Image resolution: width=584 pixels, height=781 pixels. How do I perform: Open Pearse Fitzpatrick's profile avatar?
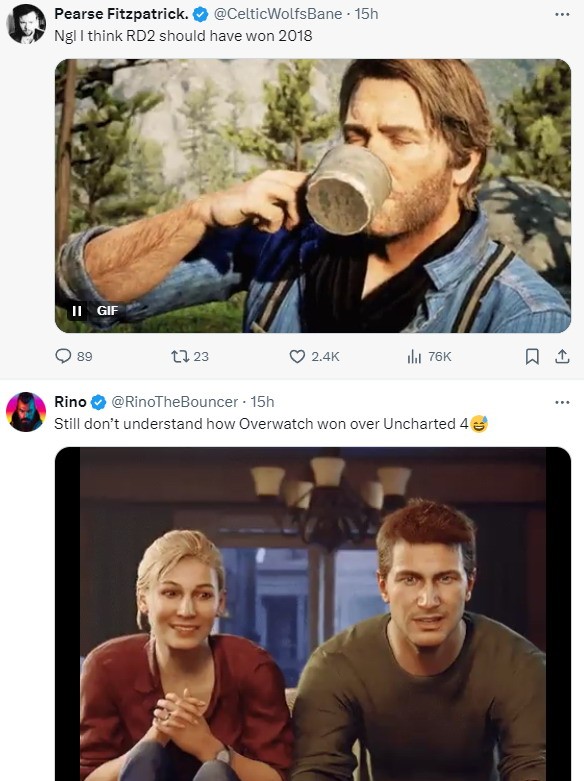(26, 24)
